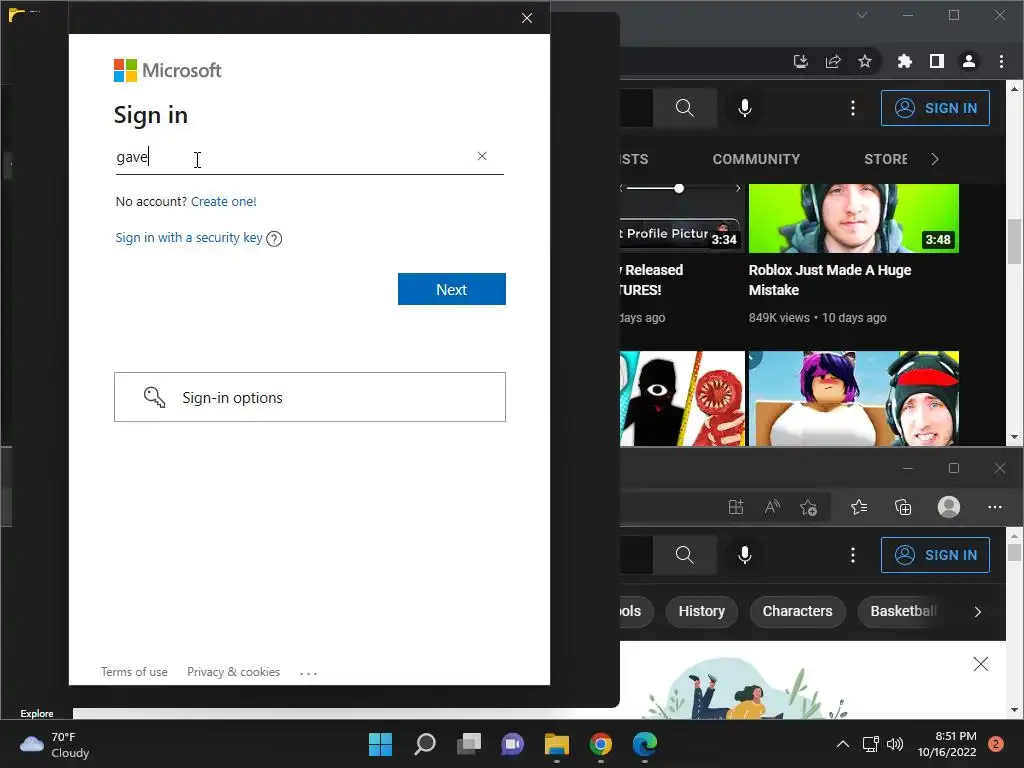This screenshot has width=1024, height=768.
Task: Start voice search in Chrome window
Action: tap(744, 108)
